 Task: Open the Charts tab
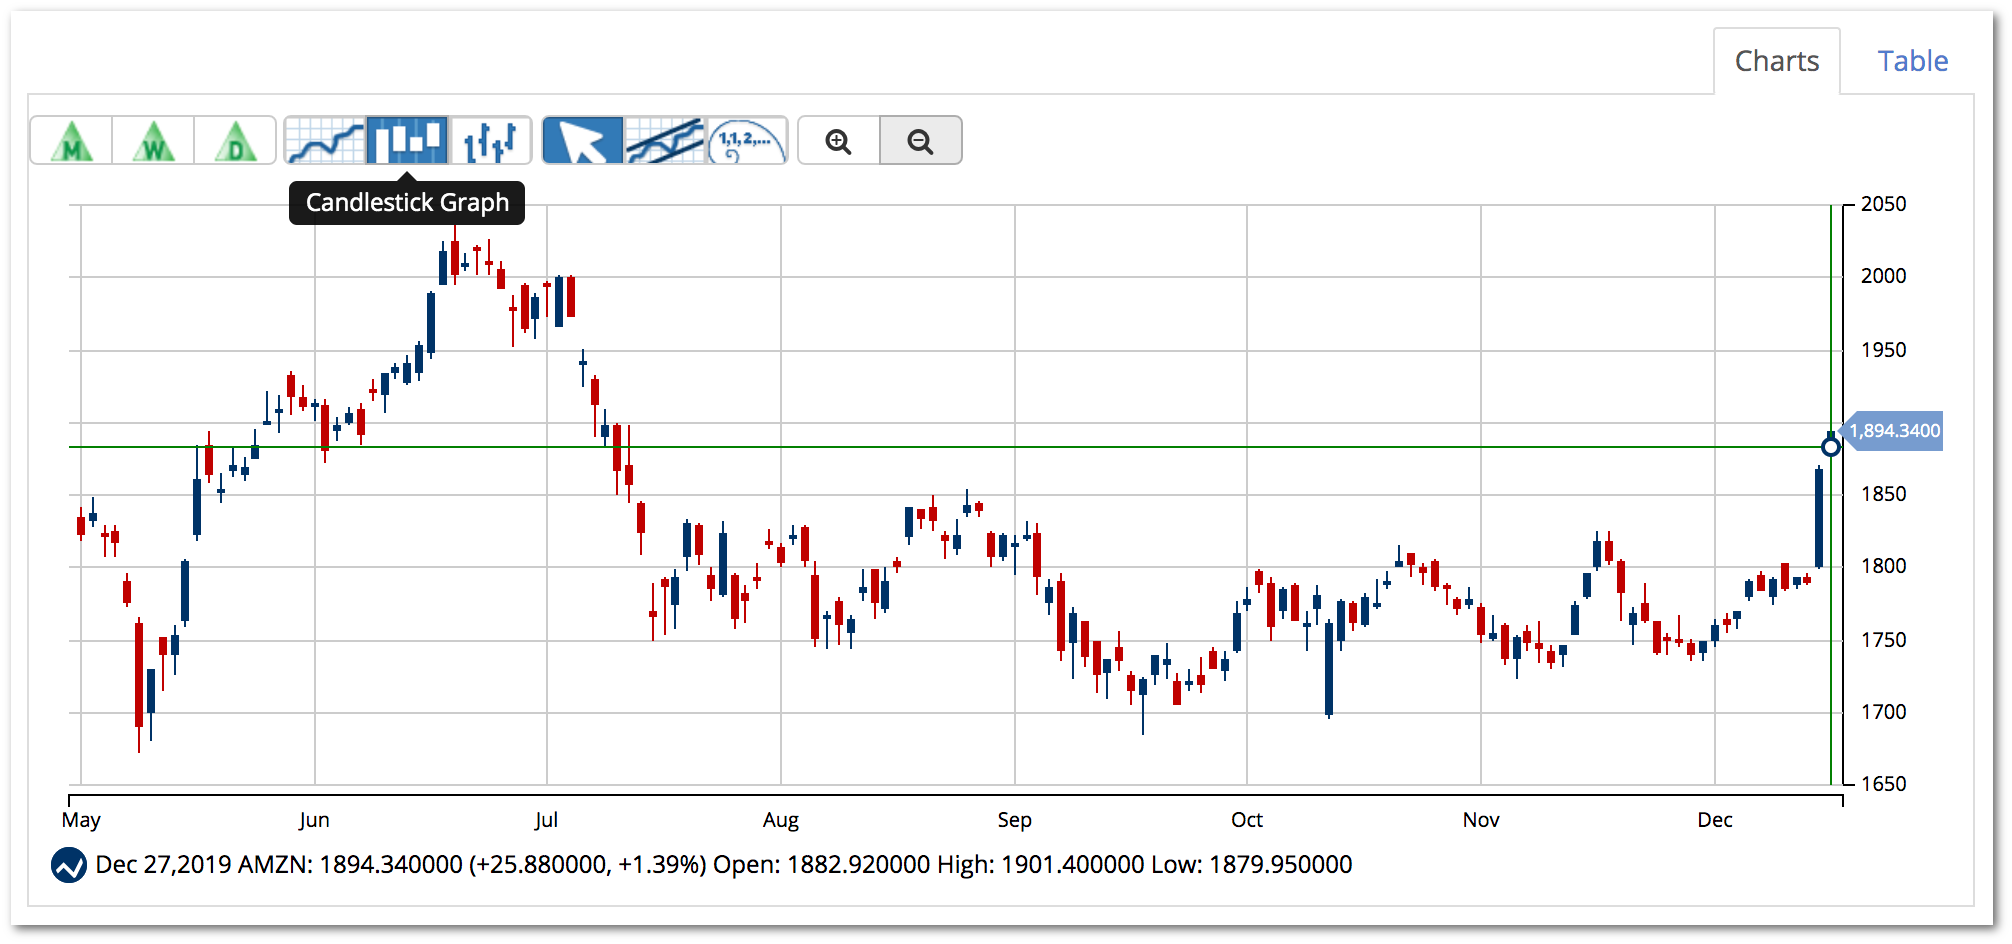coord(1777,61)
